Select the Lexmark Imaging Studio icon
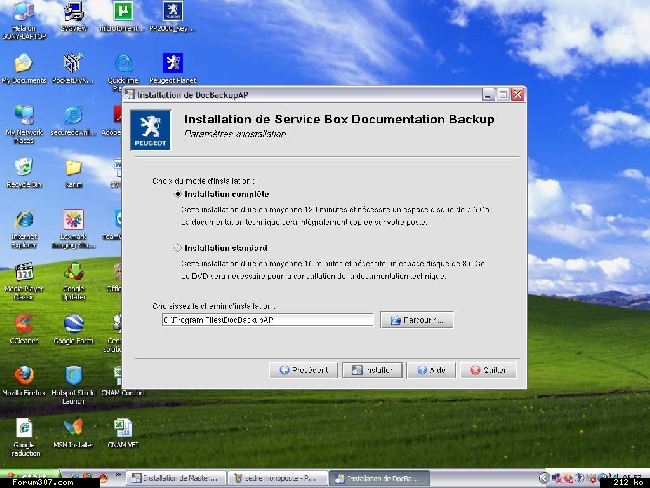Viewport: 650px width, 488px height. point(73,229)
